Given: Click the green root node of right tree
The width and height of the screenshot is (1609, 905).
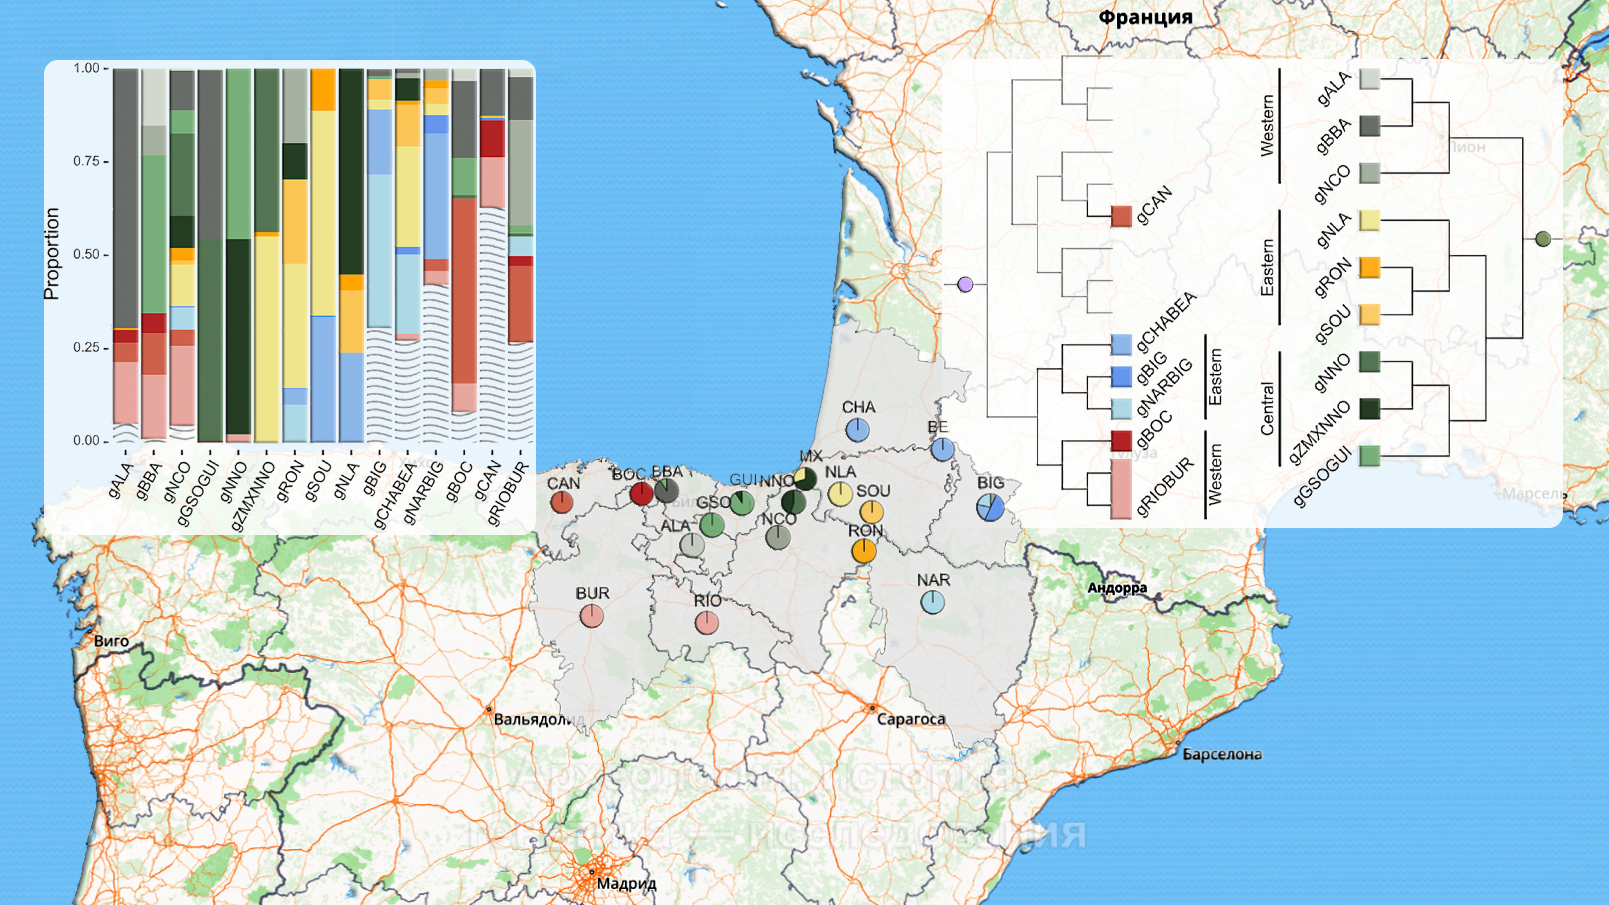Looking at the screenshot, I should click(x=1543, y=239).
